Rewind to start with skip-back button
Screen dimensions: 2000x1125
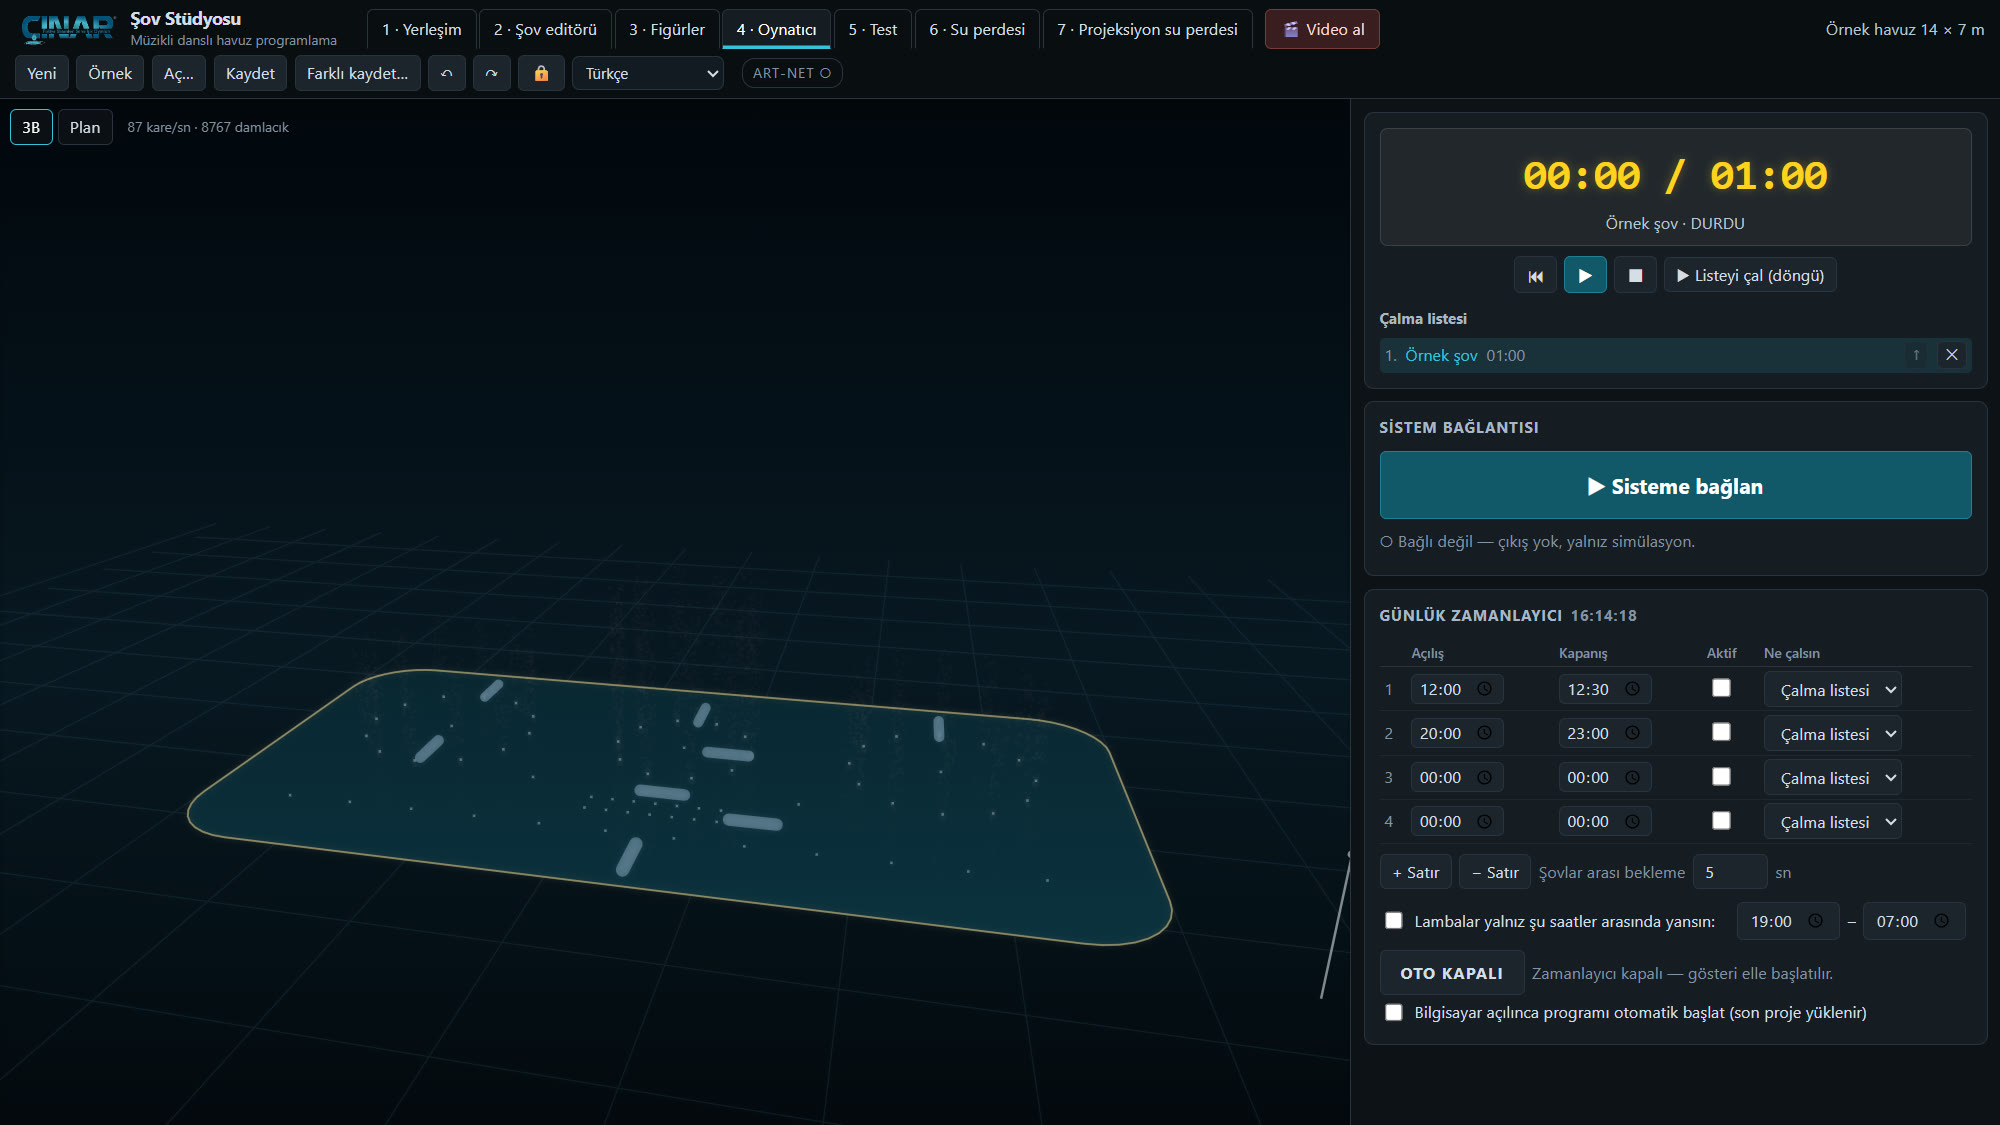pyautogui.click(x=1535, y=276)
